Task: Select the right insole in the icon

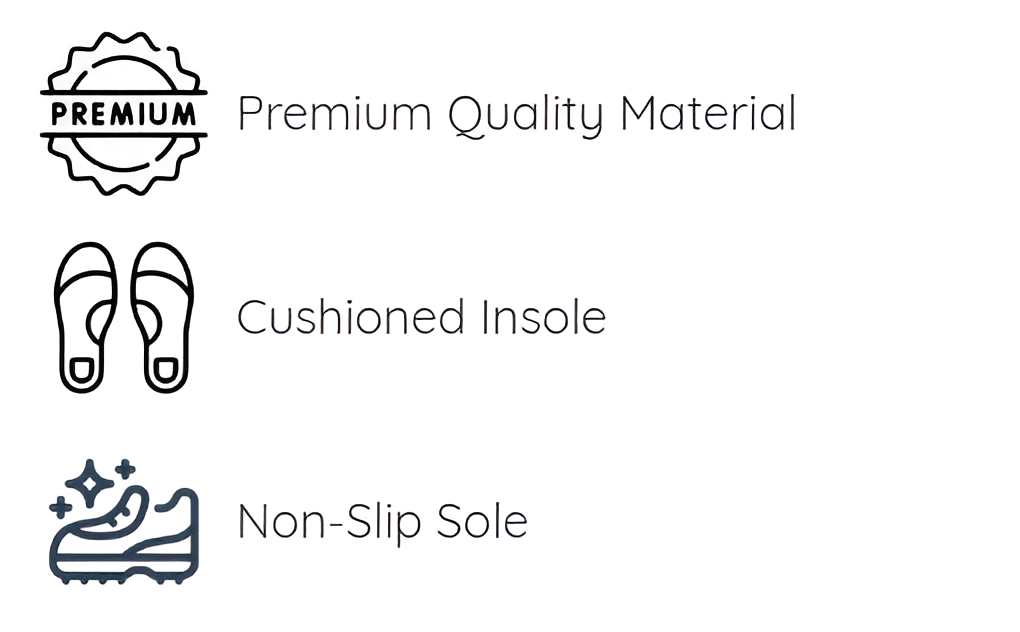Action: (x=162, y=316)
